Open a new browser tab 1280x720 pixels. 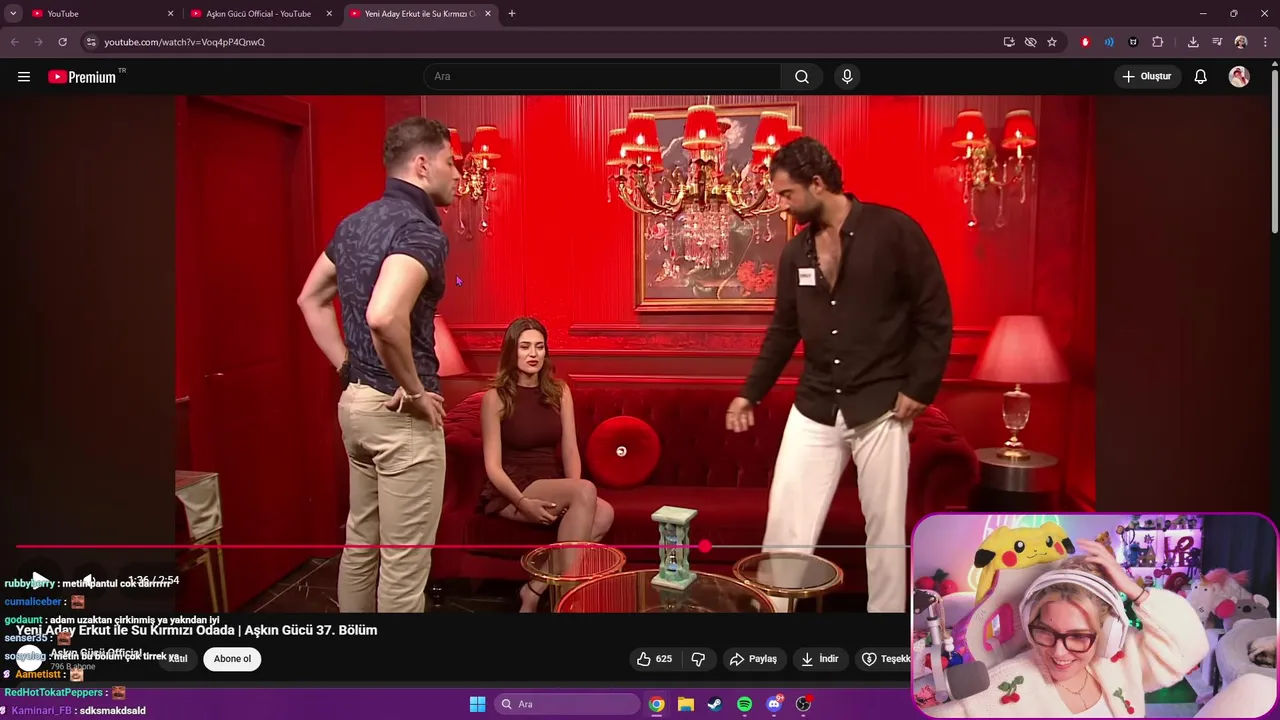click(512, 14)
